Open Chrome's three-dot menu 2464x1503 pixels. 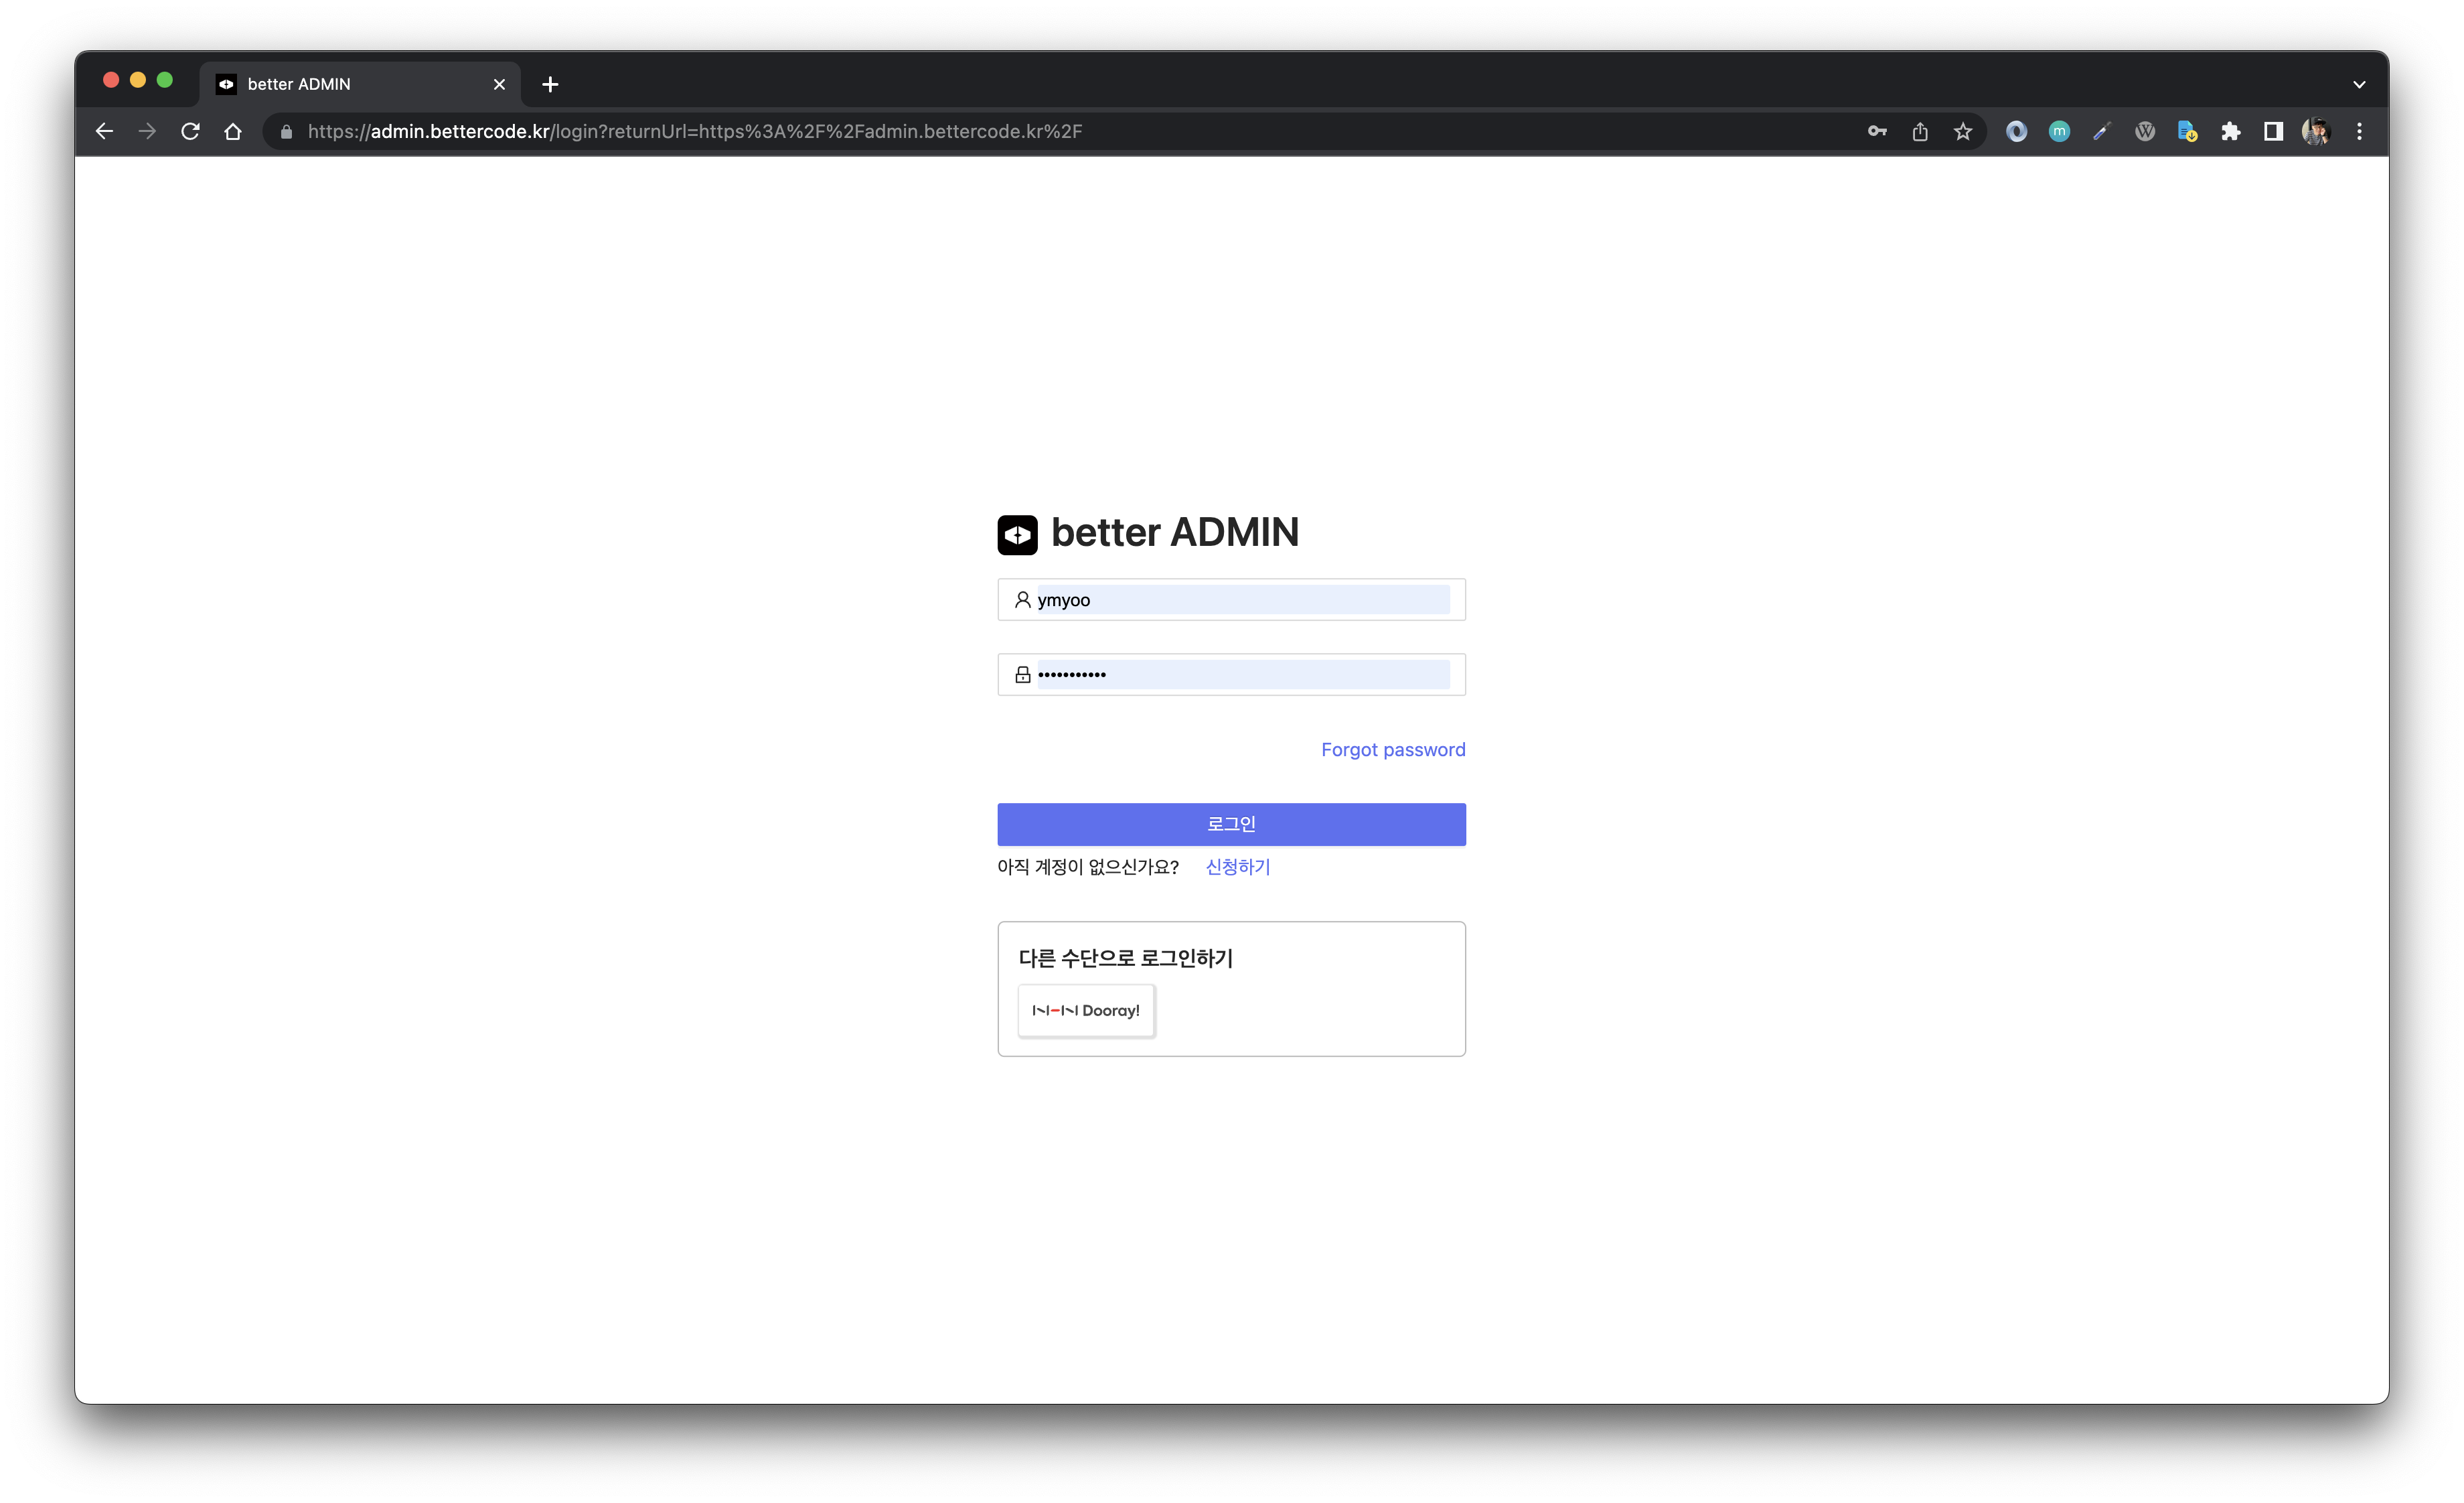pyautogui.click(x=2359, y=131)
